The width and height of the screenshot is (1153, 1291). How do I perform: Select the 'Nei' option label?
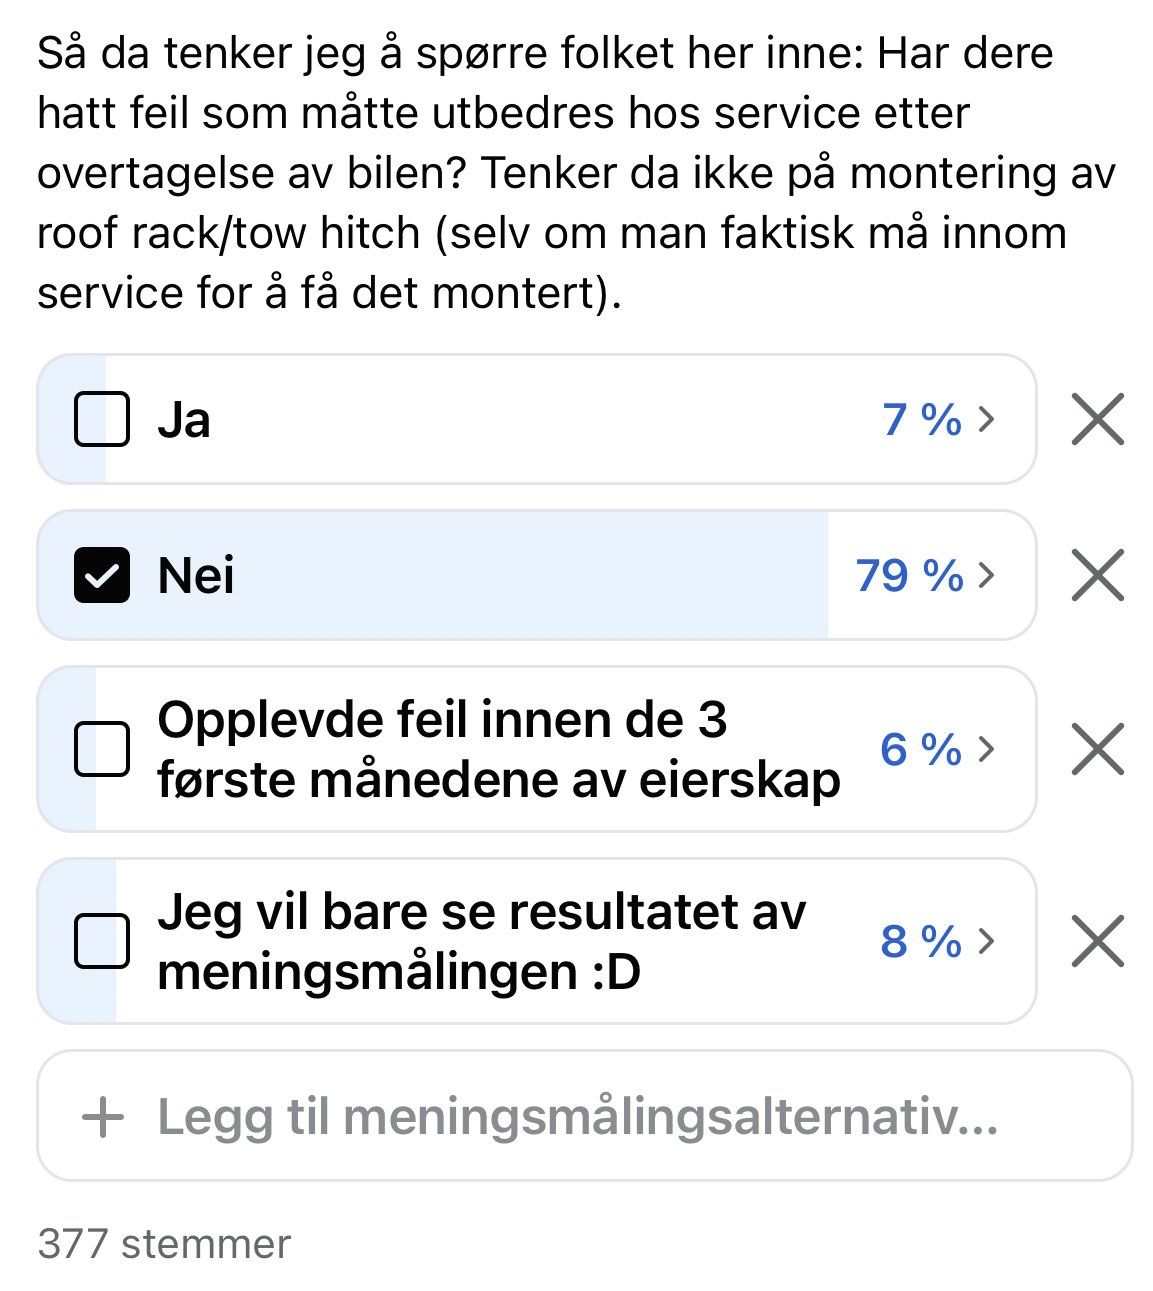pos(196,575)
